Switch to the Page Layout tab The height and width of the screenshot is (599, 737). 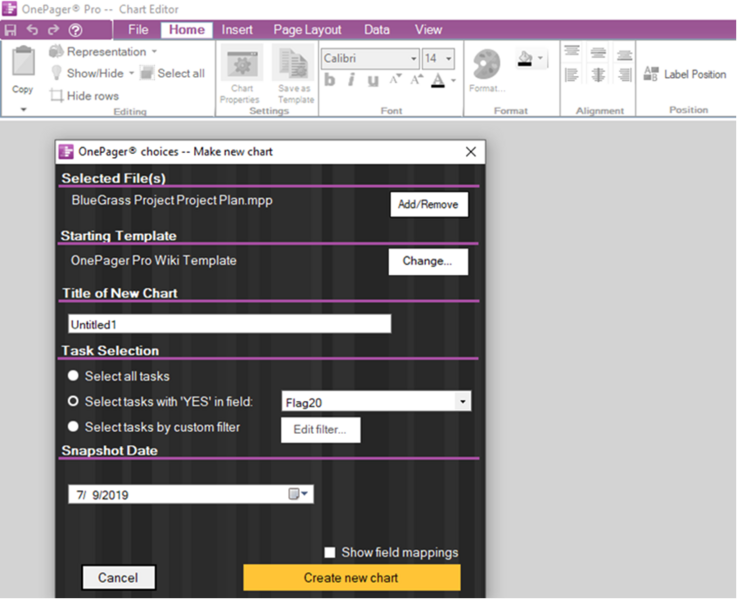coord(307,30)
